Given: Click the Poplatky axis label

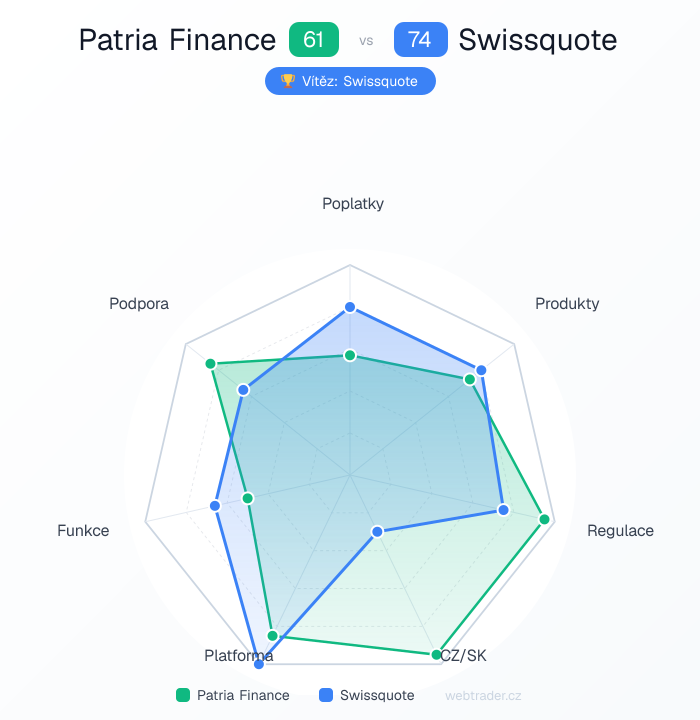Looking at the screenshot, I should pyautogui.click(x=353, y=204).
